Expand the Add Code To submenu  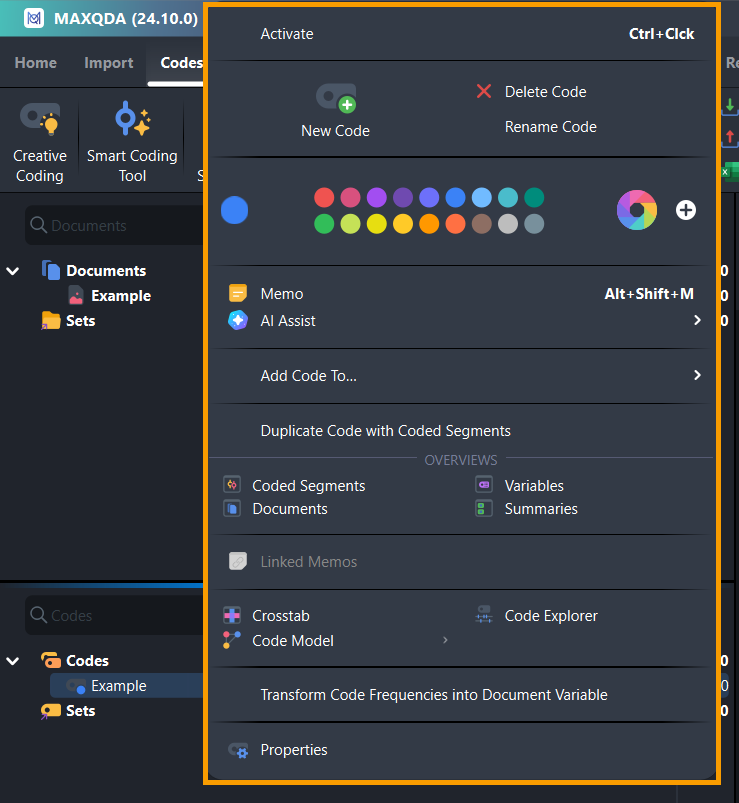coord(697,376)
